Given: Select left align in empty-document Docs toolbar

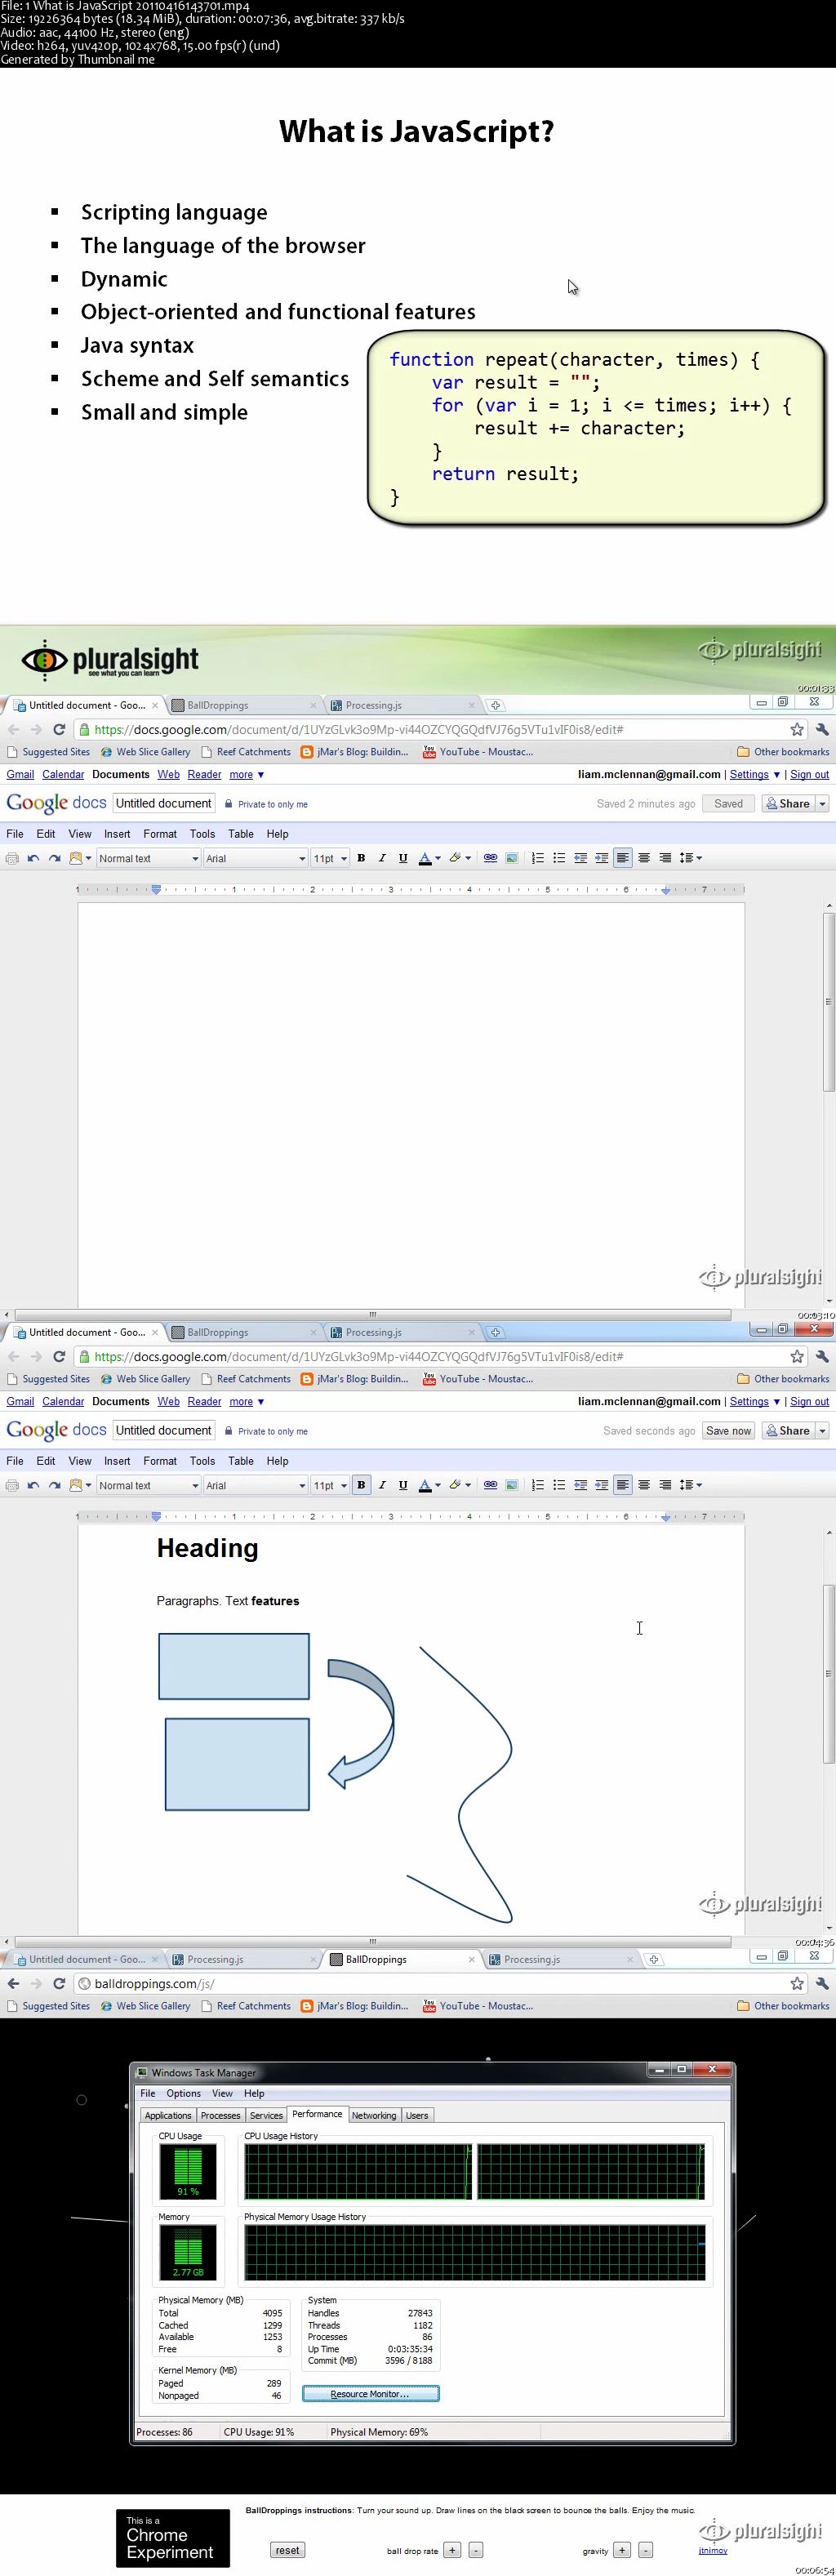Looking at the screenshot, I should pos(623,858).
